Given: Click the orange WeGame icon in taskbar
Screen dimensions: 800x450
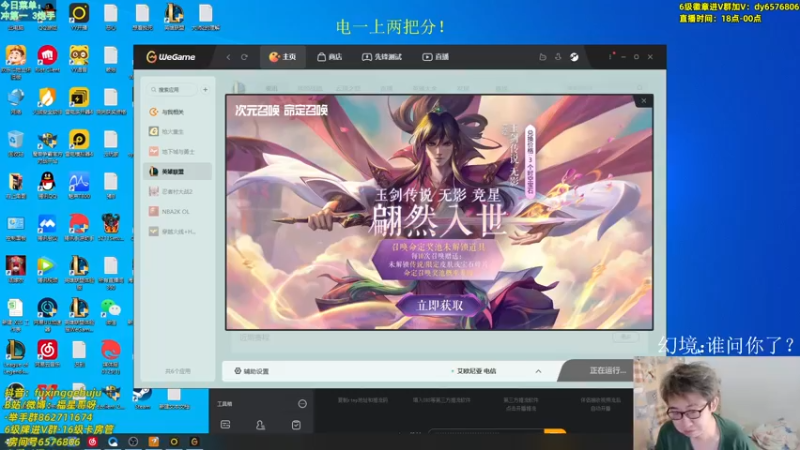Looking at the screenshot, I should click(x=194, y=441).
